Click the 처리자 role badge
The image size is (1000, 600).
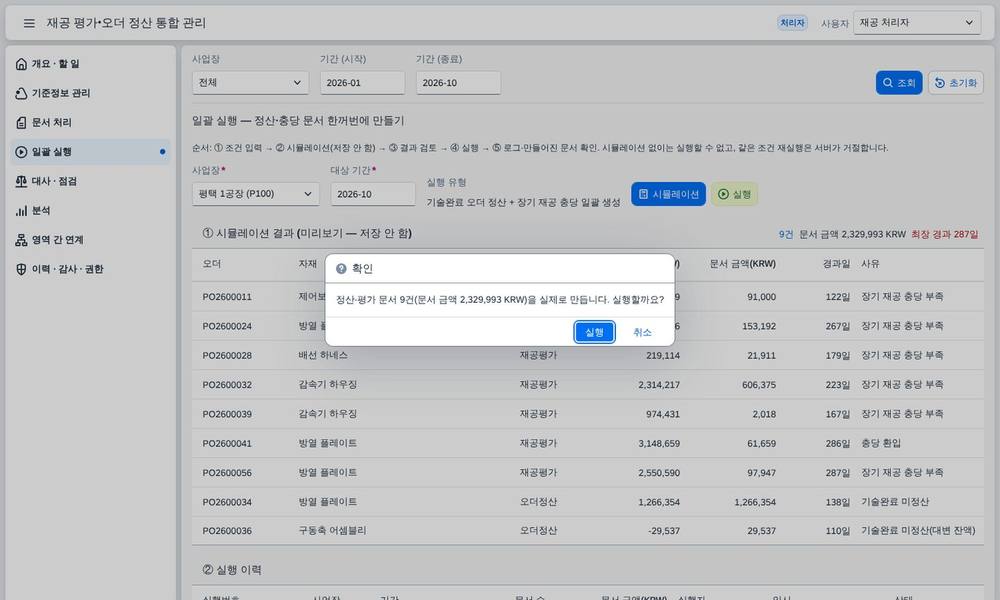792,23
